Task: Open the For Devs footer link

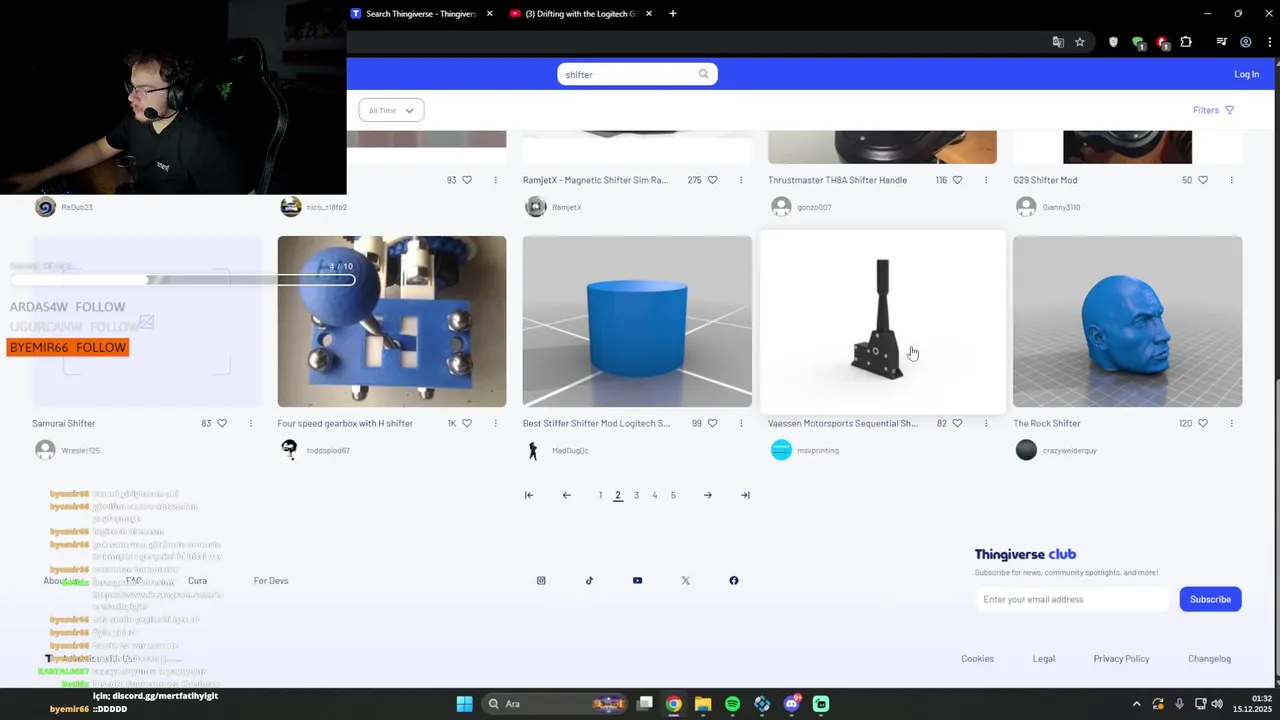Action: (x=271, y=580)
